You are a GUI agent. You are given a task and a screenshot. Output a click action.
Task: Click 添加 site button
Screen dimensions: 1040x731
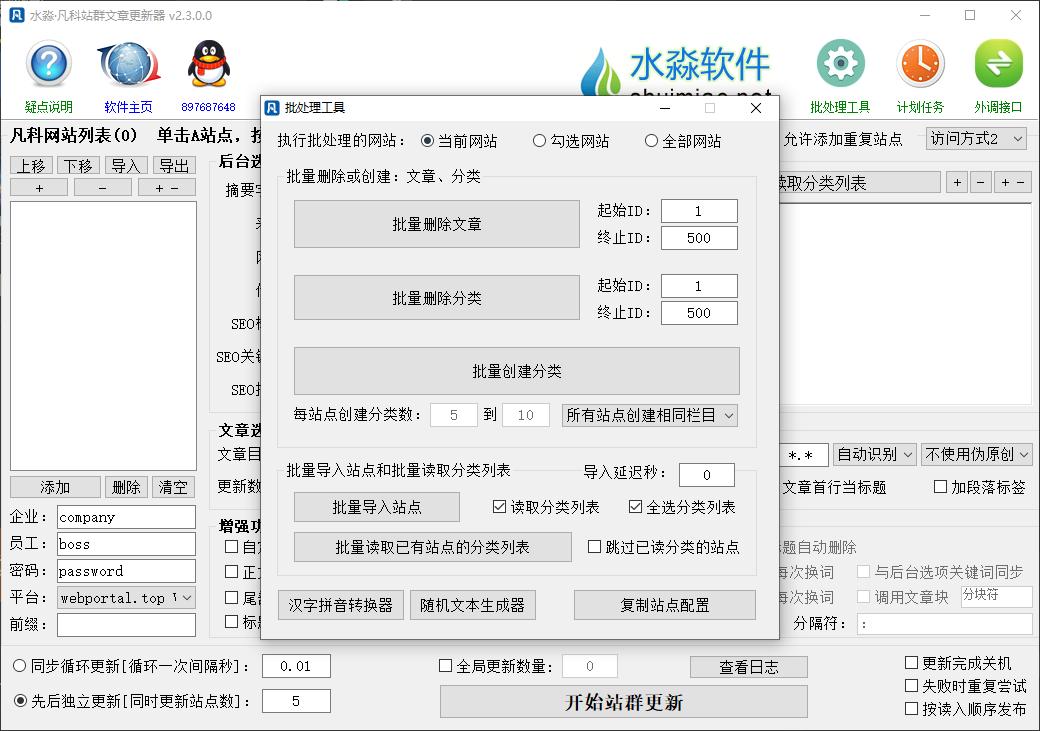click(x=55, y=487)
